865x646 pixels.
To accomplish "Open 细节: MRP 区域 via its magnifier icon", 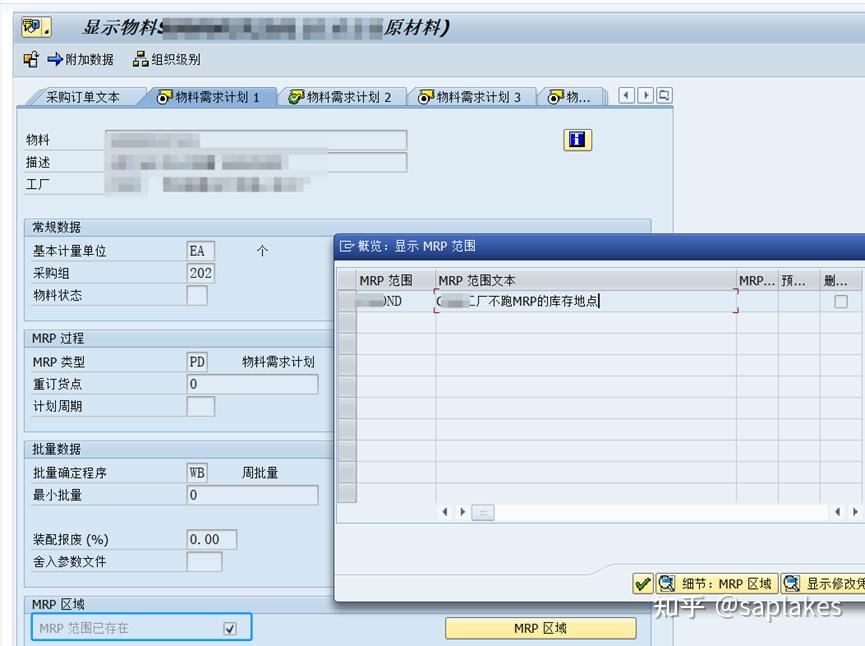I will pos(668,582).
